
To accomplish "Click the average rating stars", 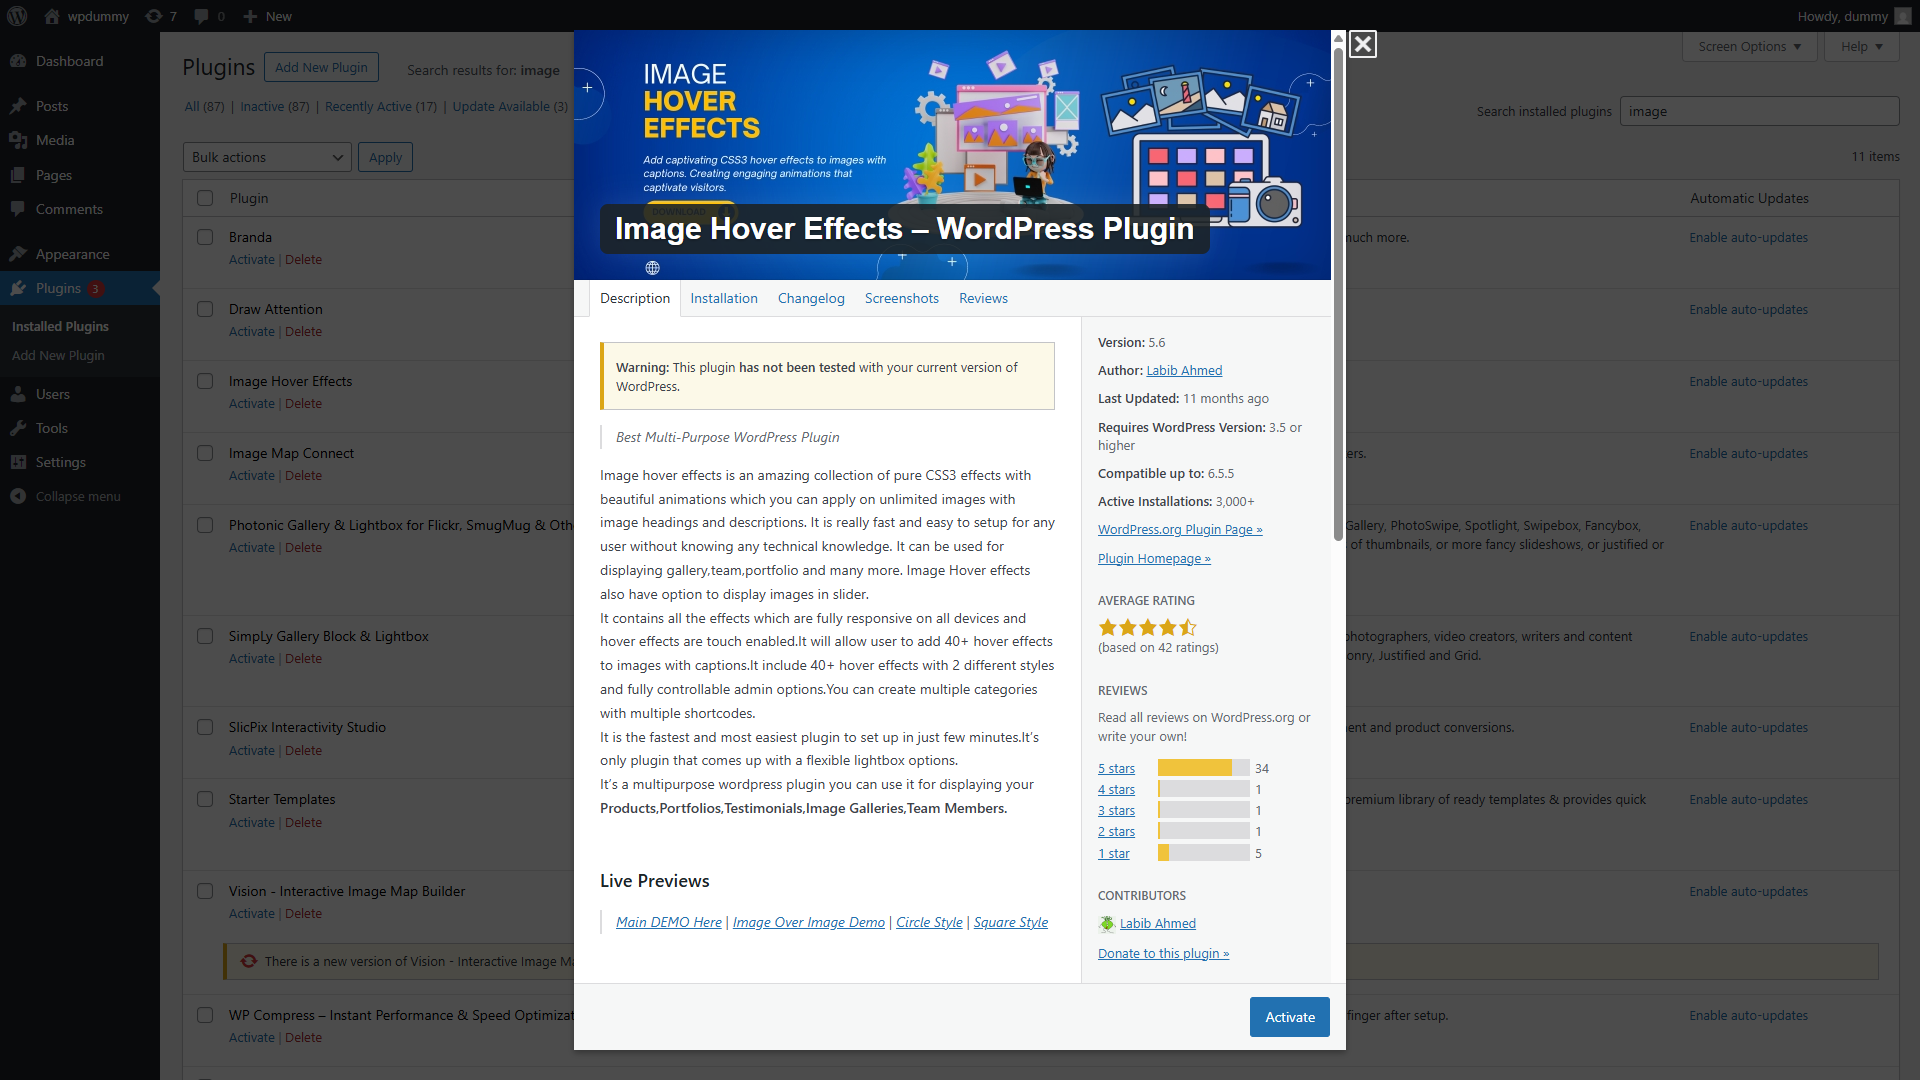I will click(1147, 628).
